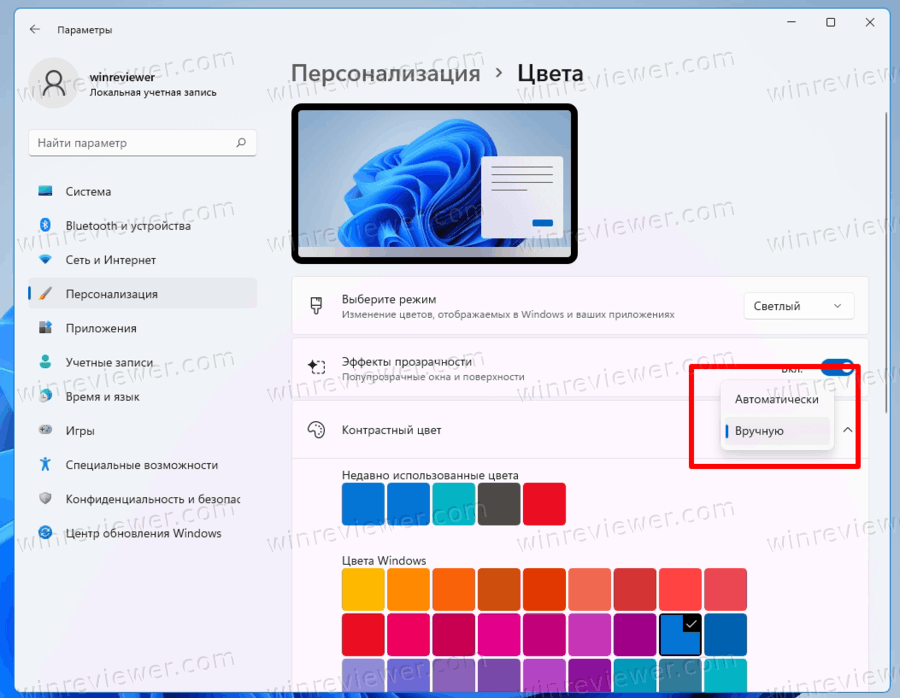Image resolution: width=900 pixels, height=698 pixels.
Task: Toggle the Эффекты прозрачности switch
Action: (x=837, y=367)
